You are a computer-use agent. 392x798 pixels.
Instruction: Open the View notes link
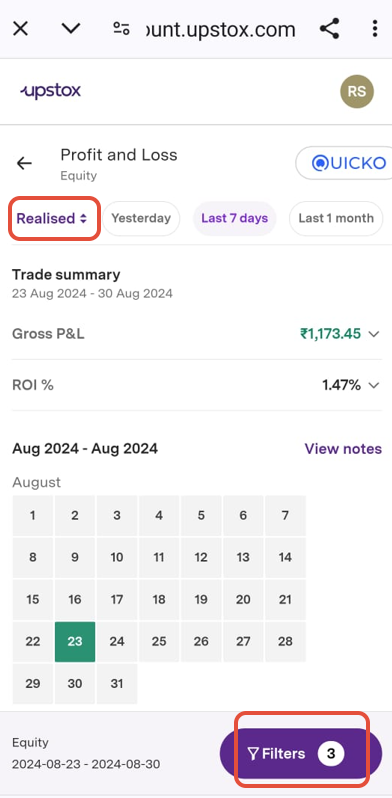(343, 448)
